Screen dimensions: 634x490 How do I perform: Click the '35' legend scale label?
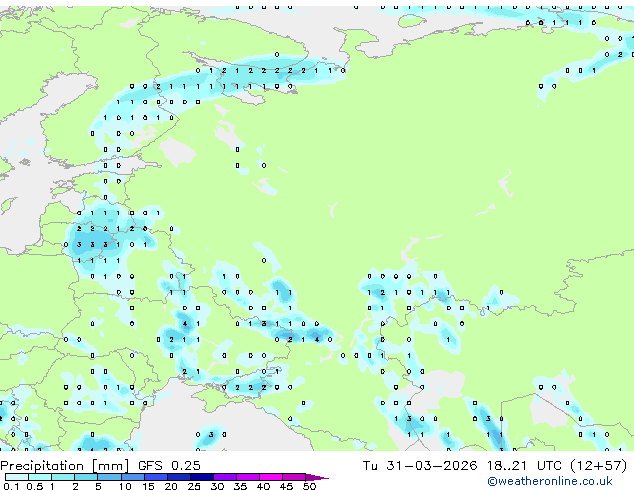240,486
